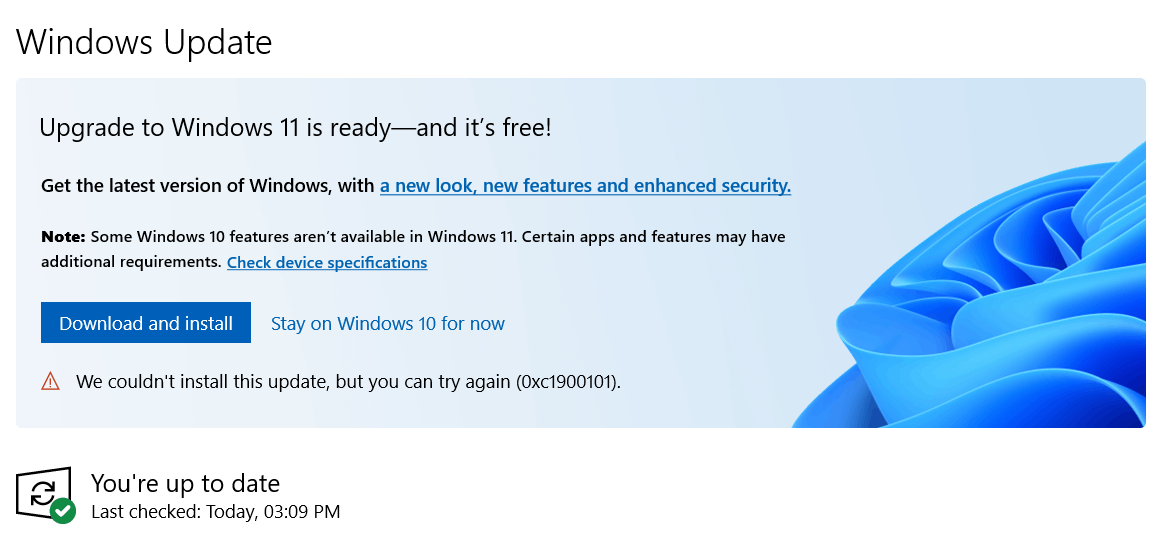Click the Windows Update page title
This screenshot has width=1157, height=537.
144,41
